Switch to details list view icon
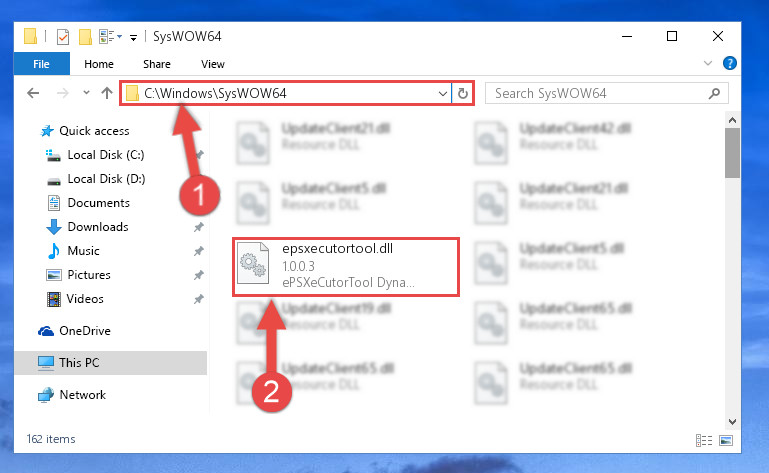Viewport: 769px width, 473px height. pyautogui.click(x=704, y=440)
